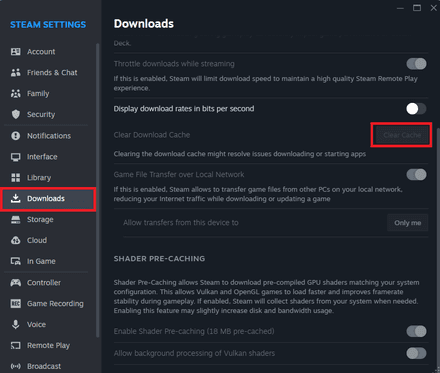Viewport: 440px width, 373px height.
Task: Click the 'STEAM SETTINGS' title text
Action: pos(48,25)
